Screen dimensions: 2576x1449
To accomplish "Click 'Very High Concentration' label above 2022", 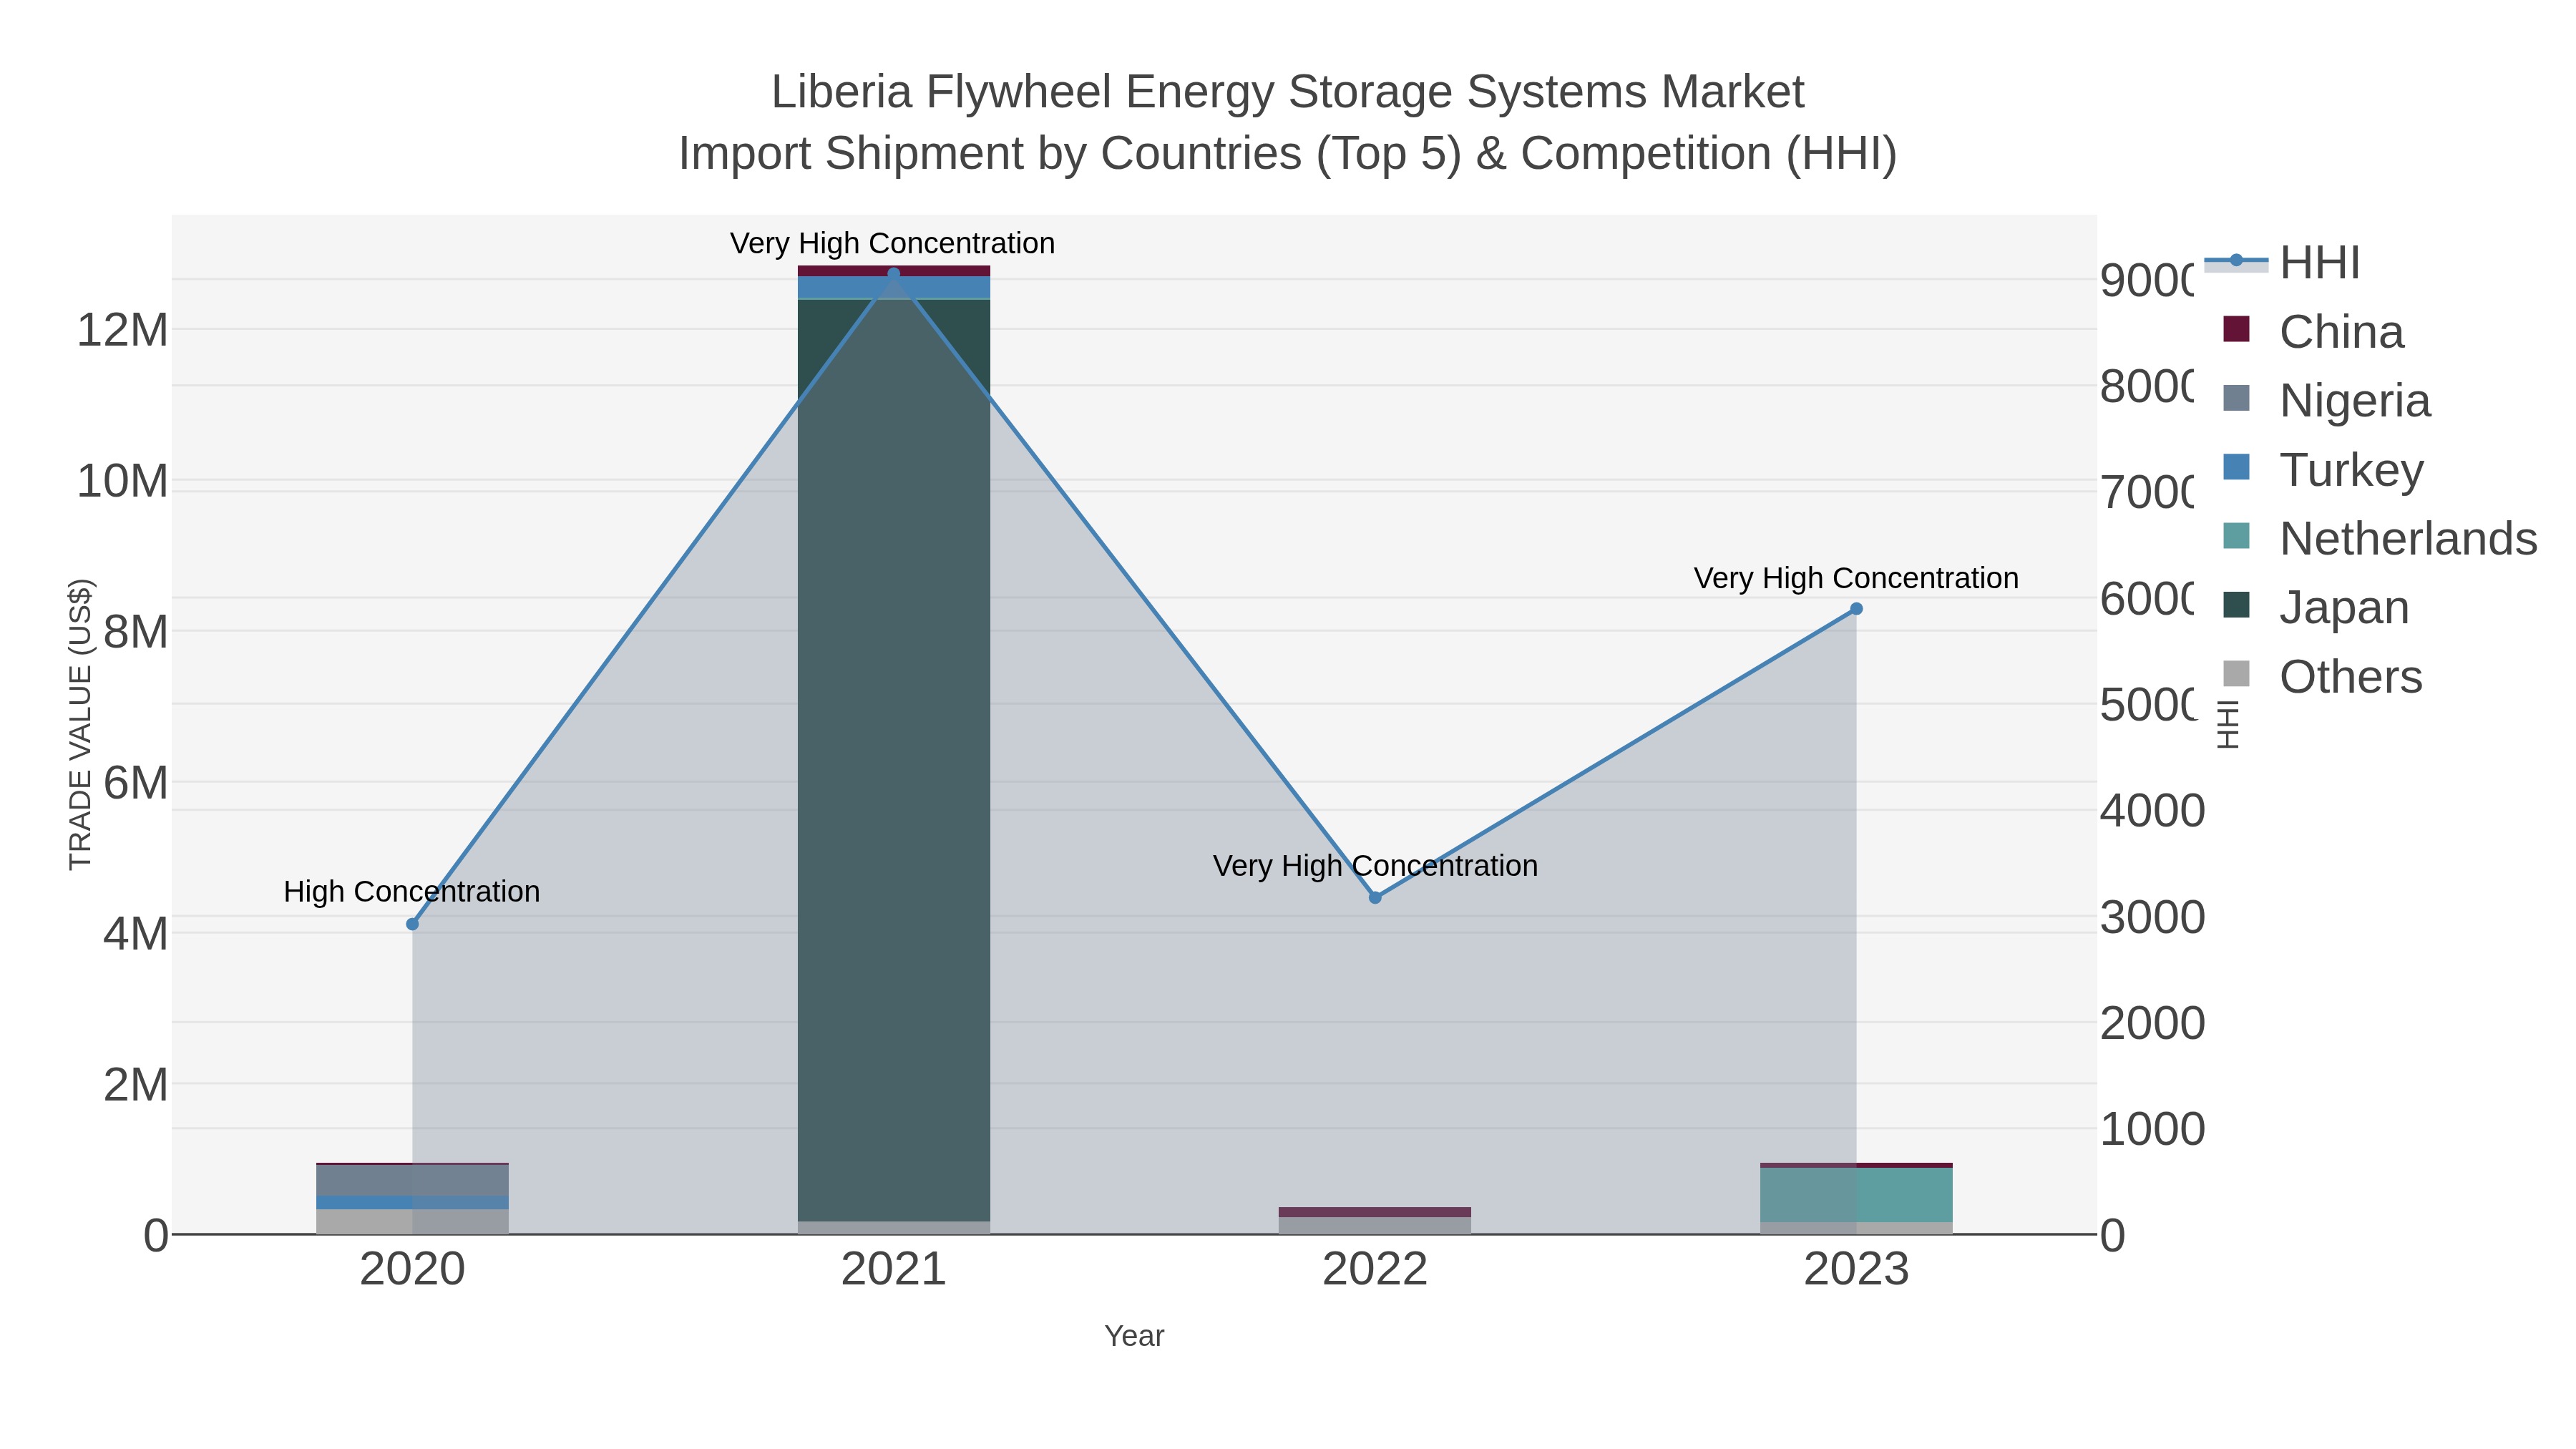I will pyautogui.click(x=1375, y=865).
